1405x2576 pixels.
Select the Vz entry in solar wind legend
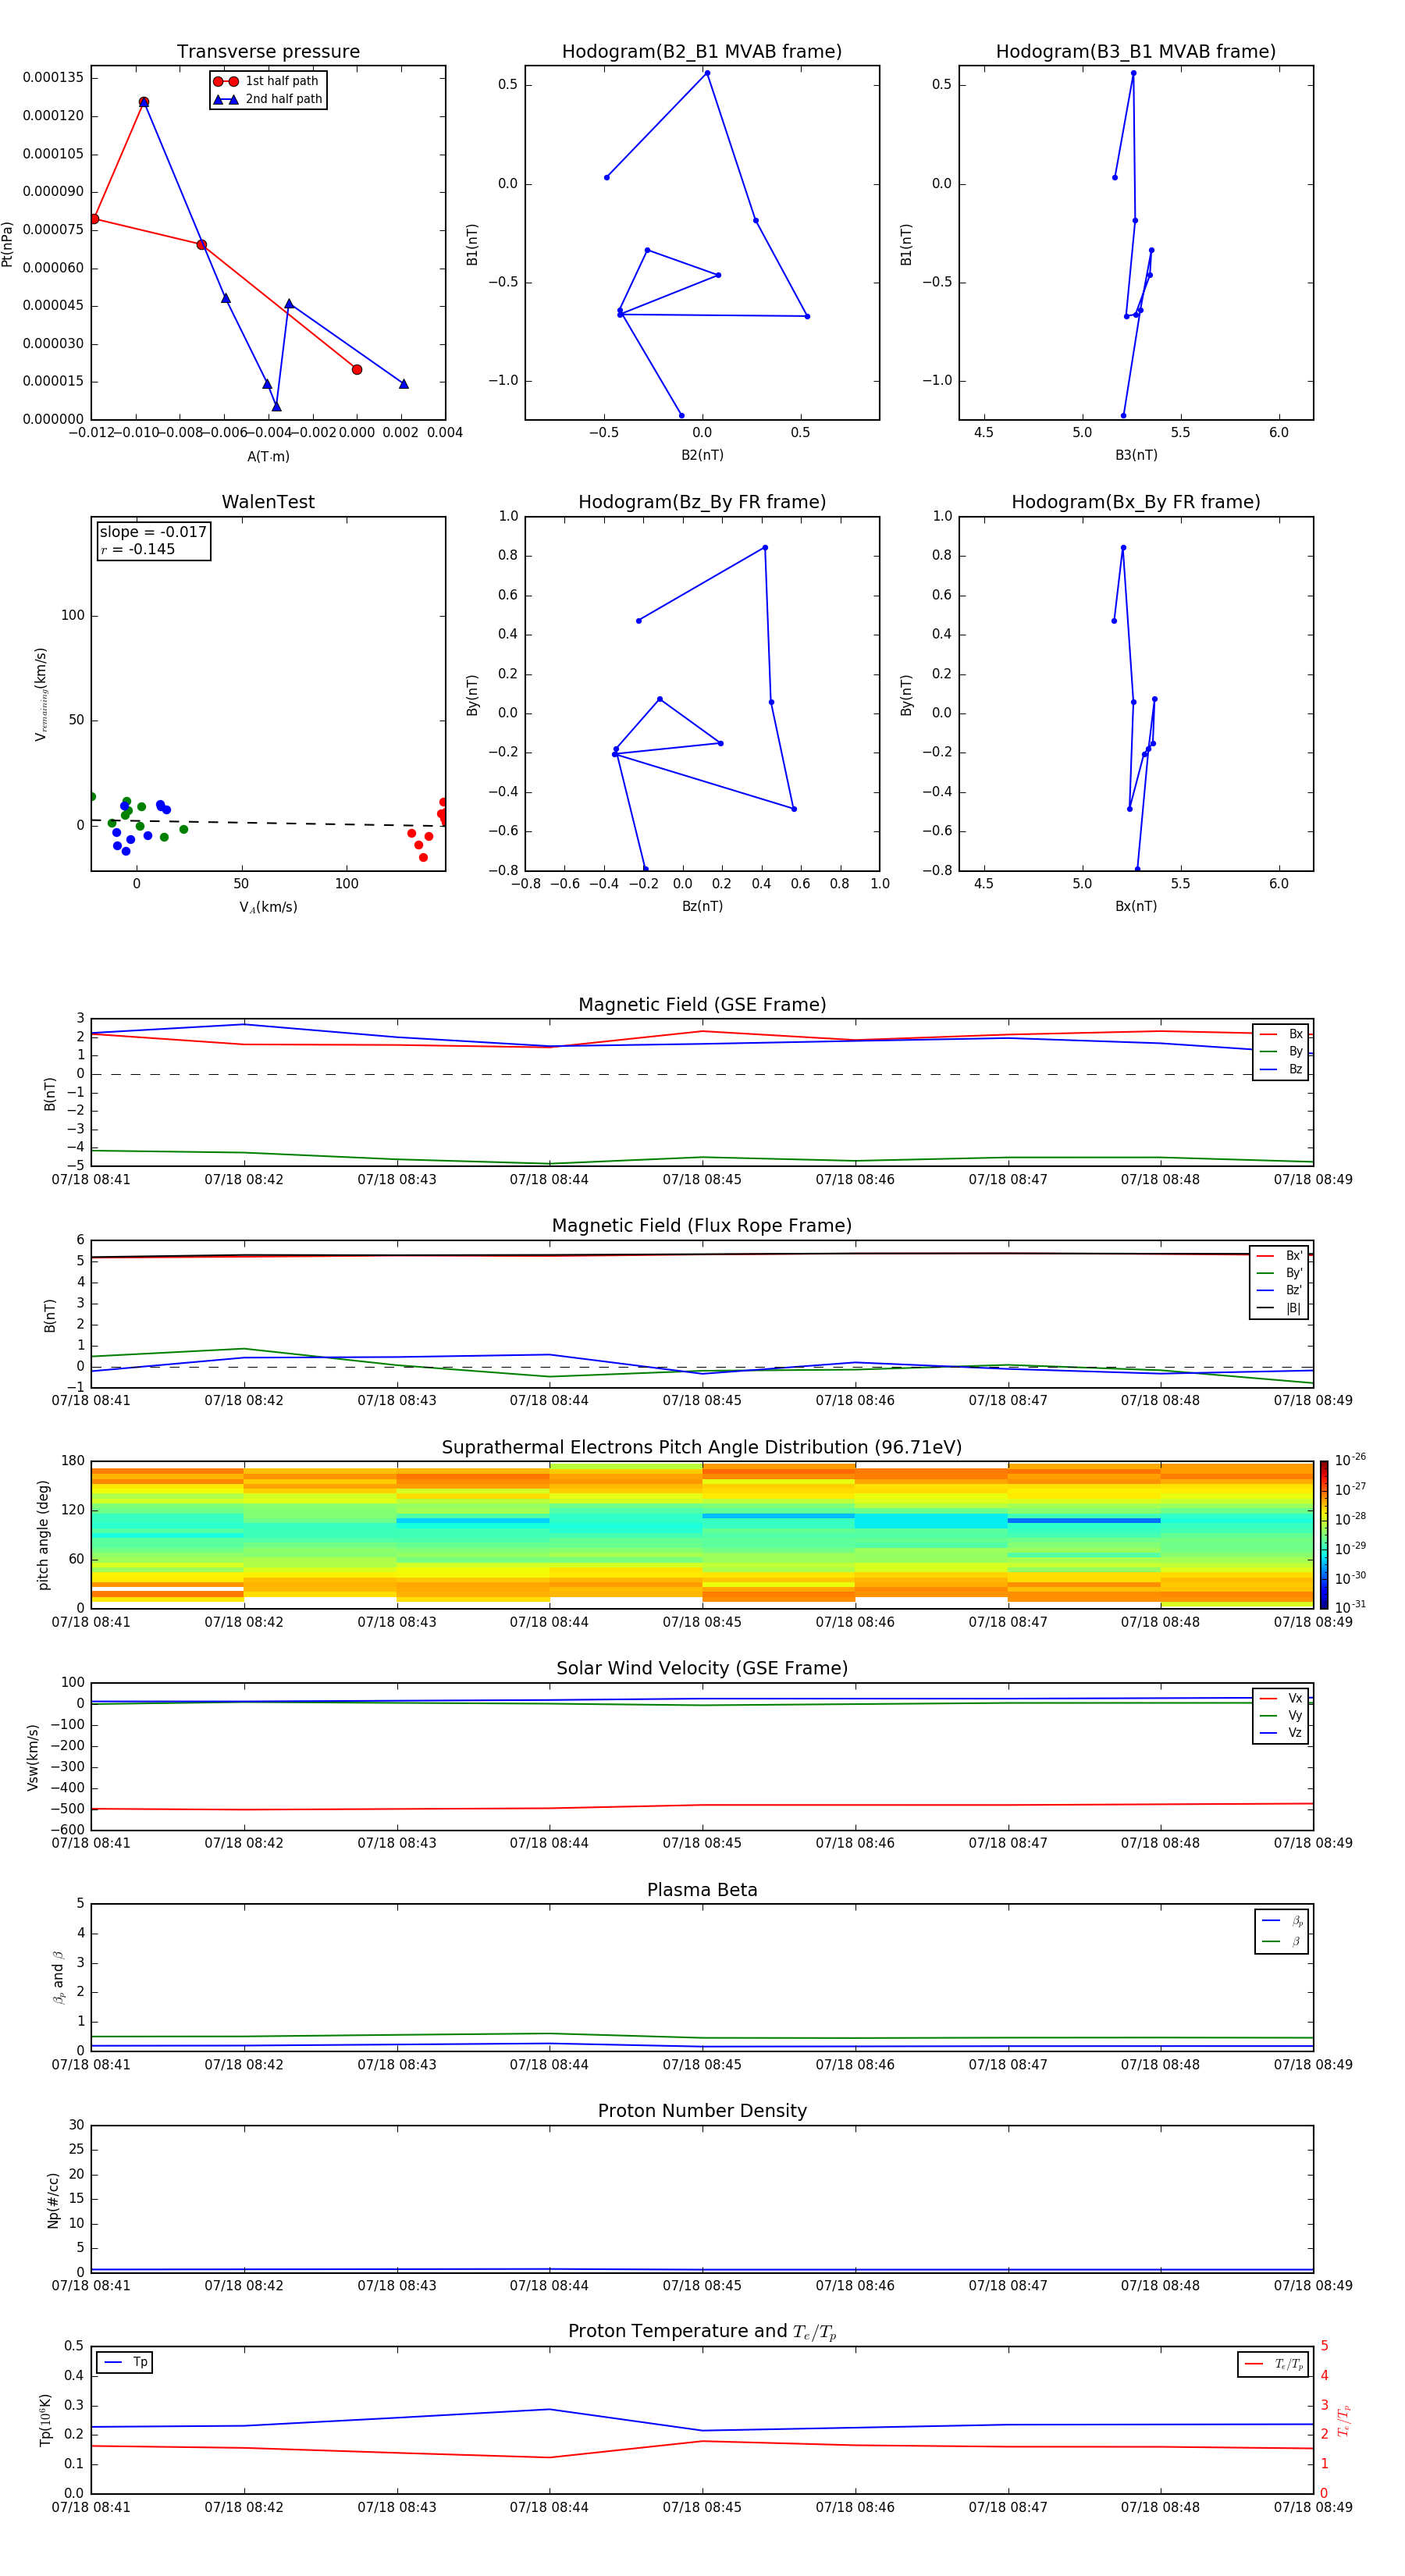[1281, 1733]
